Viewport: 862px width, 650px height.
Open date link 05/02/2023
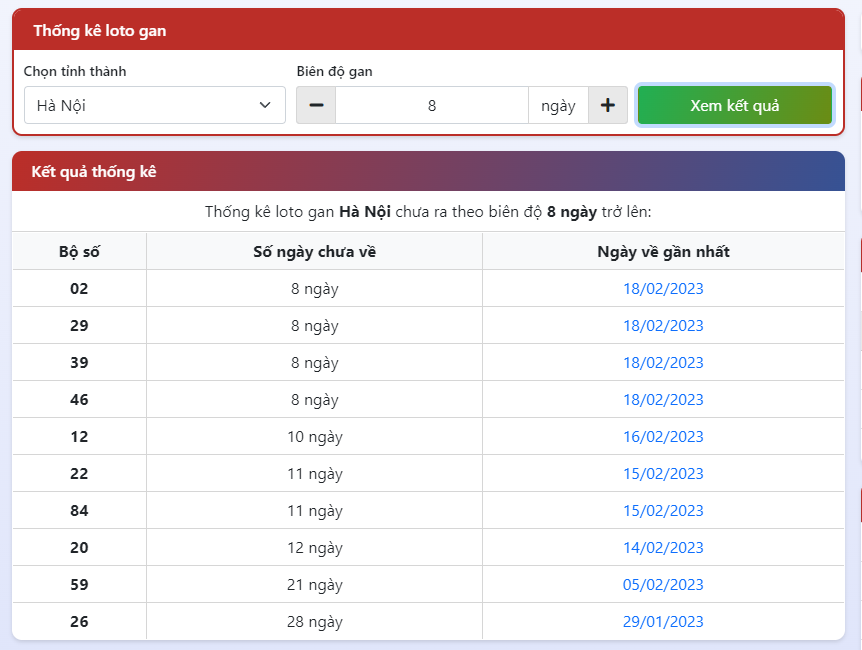663,585
